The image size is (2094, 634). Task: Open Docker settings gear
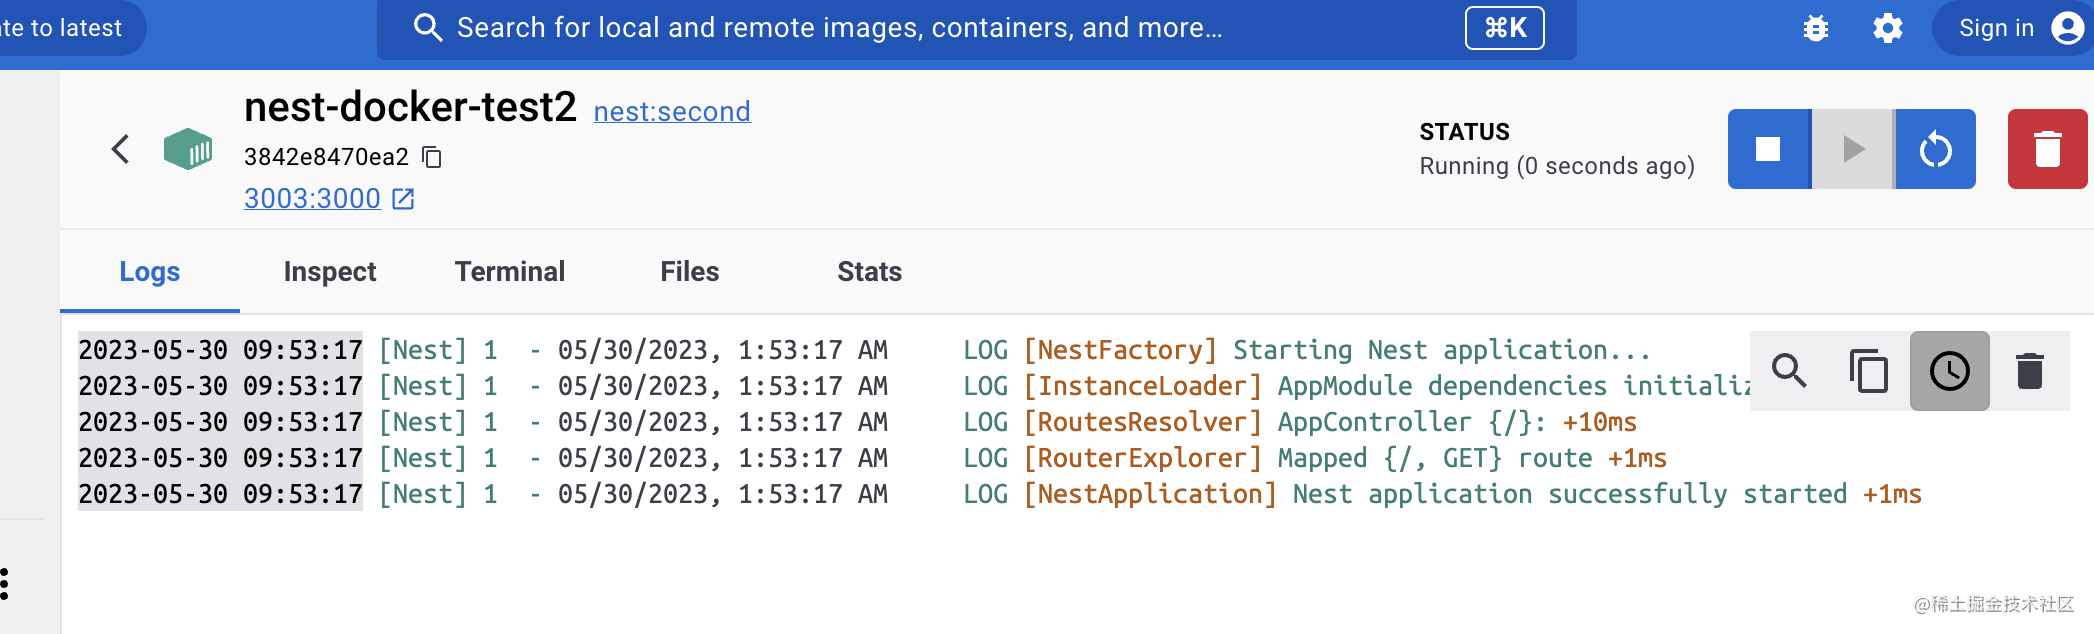pos(1887,28)
